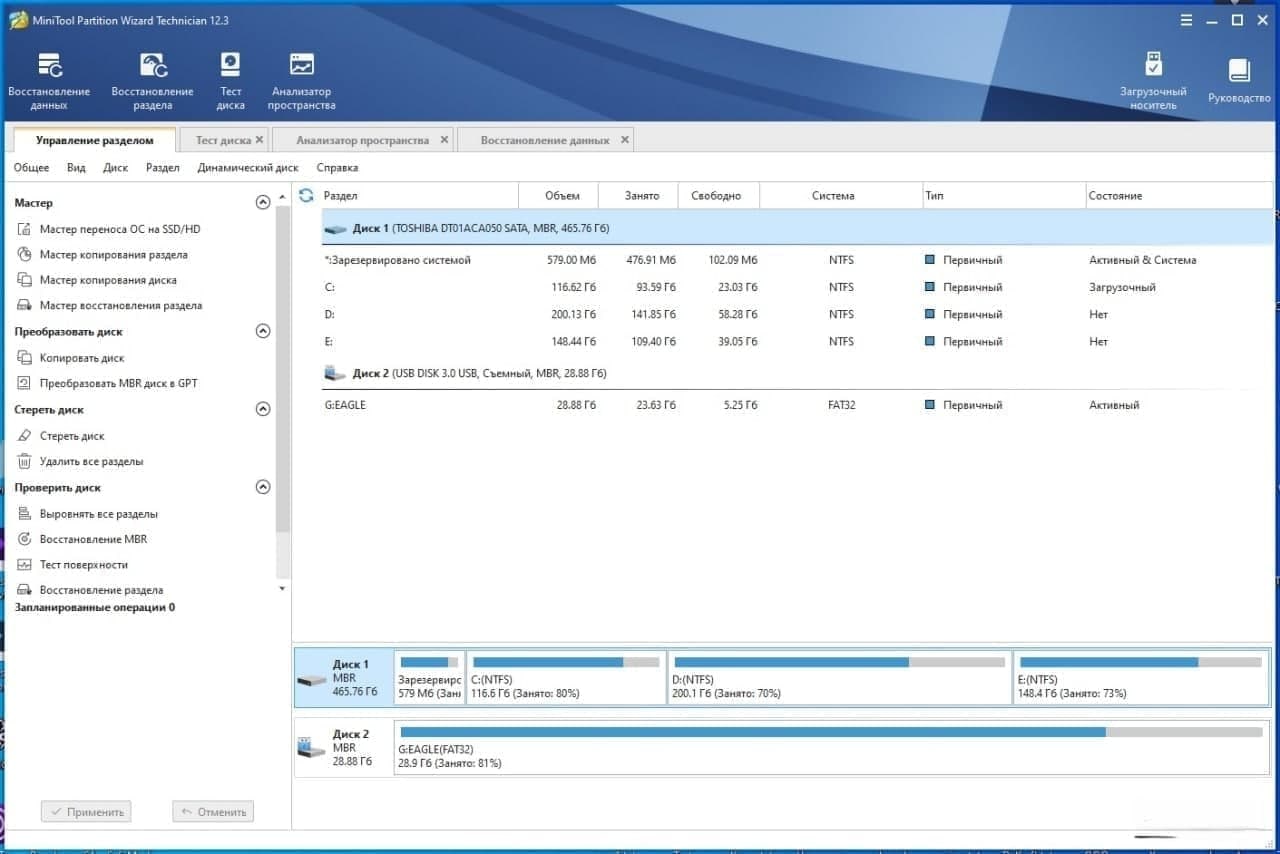Switch to Тест диска tab
Viewport: 1280px width, 854px height.
click(223, 140)
